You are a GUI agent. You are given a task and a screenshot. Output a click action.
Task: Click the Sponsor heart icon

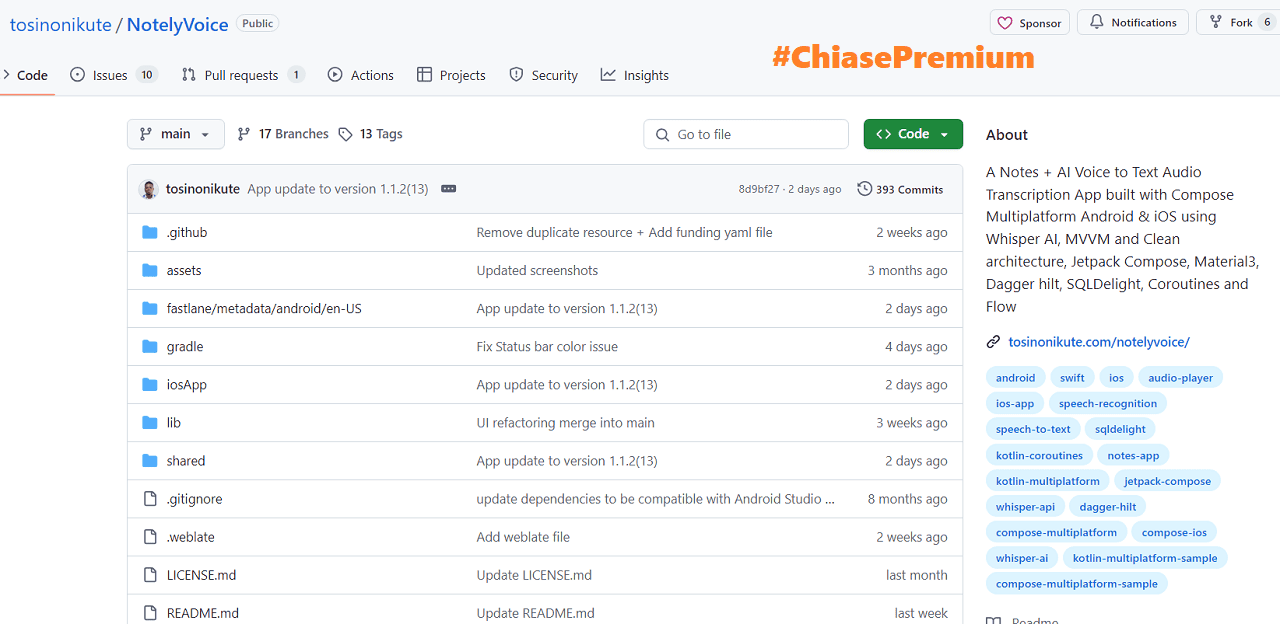pos(1005,23)
